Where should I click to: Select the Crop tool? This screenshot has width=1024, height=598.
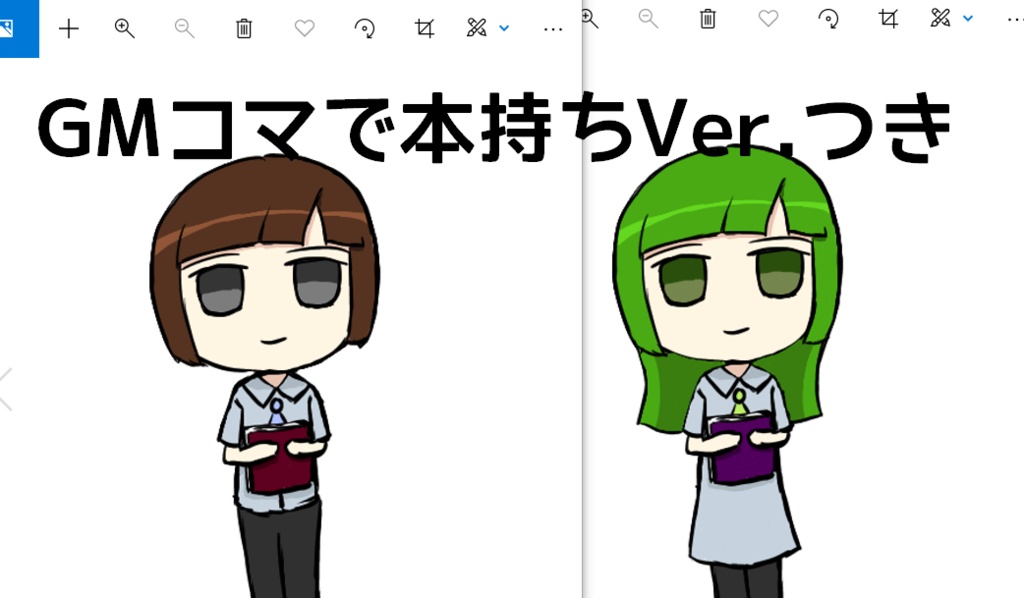423,28
